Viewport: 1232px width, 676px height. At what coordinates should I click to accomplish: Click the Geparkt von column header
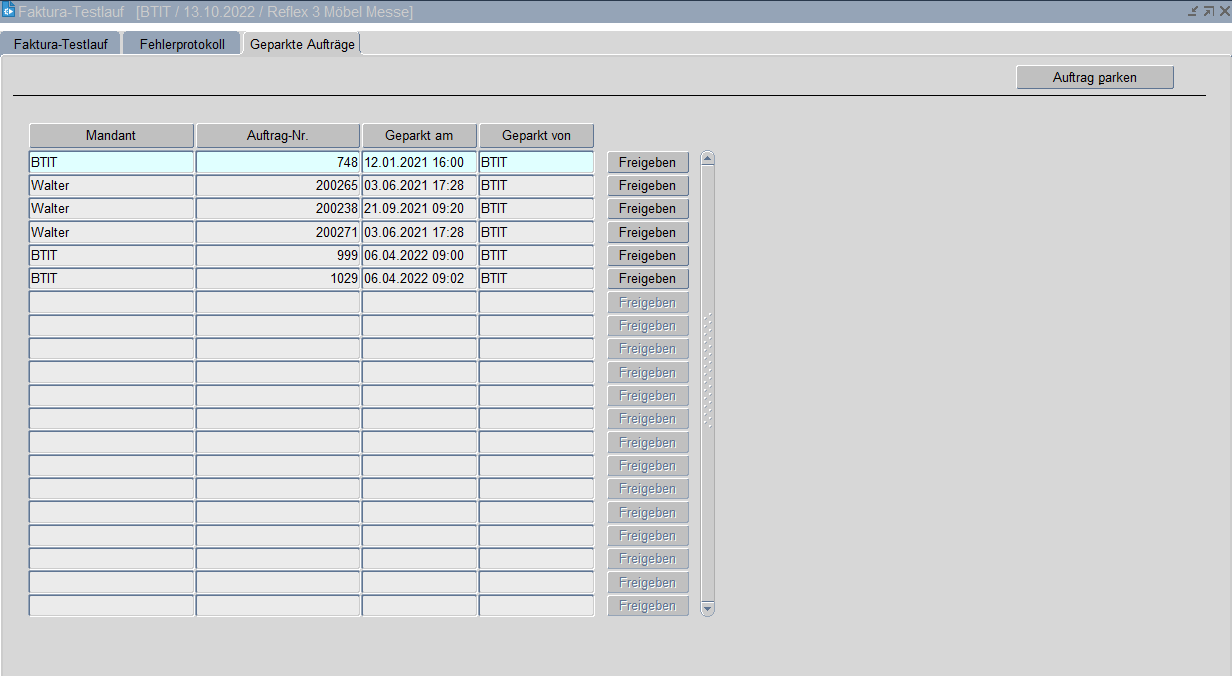pyautogui.click(x=536, y=135)
